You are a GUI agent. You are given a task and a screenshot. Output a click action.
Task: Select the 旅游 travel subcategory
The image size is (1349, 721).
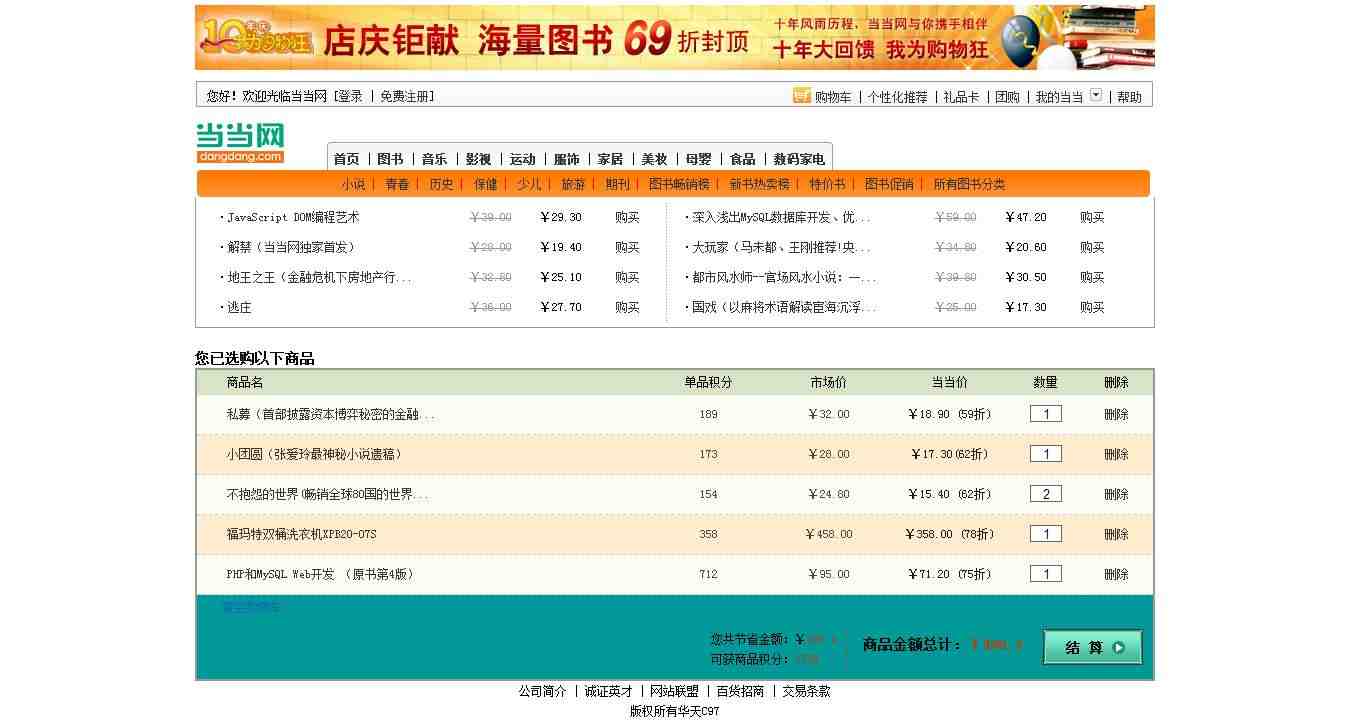[573, 184]
